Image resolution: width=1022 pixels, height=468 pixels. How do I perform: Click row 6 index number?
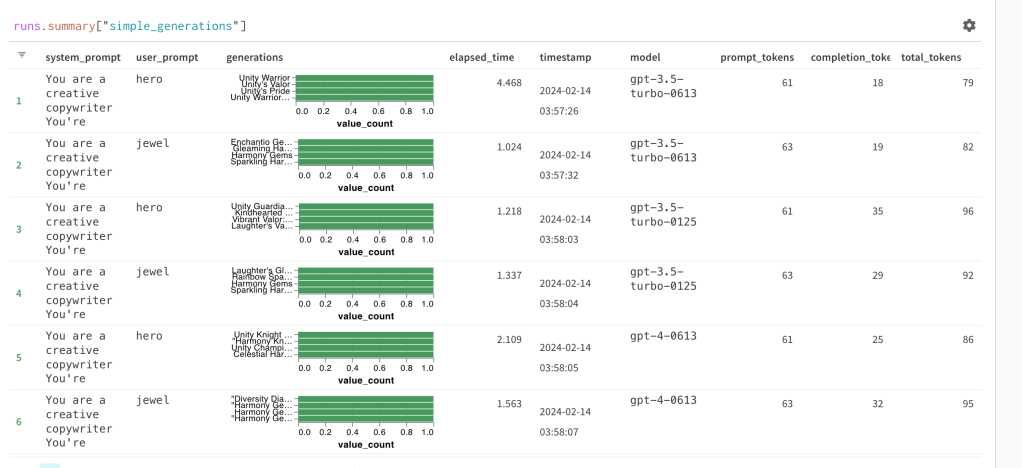click(18, 421)
